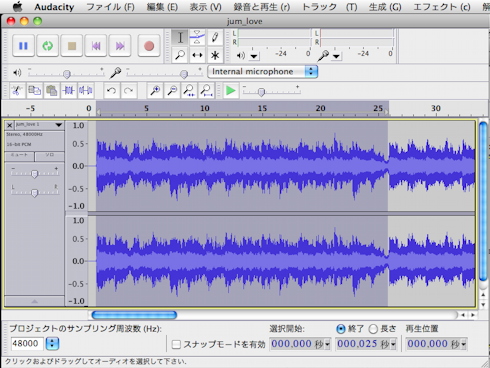Open the jum_love track menu dropdown
Viewport: 490px width, 368px height.
pos(59,125)
